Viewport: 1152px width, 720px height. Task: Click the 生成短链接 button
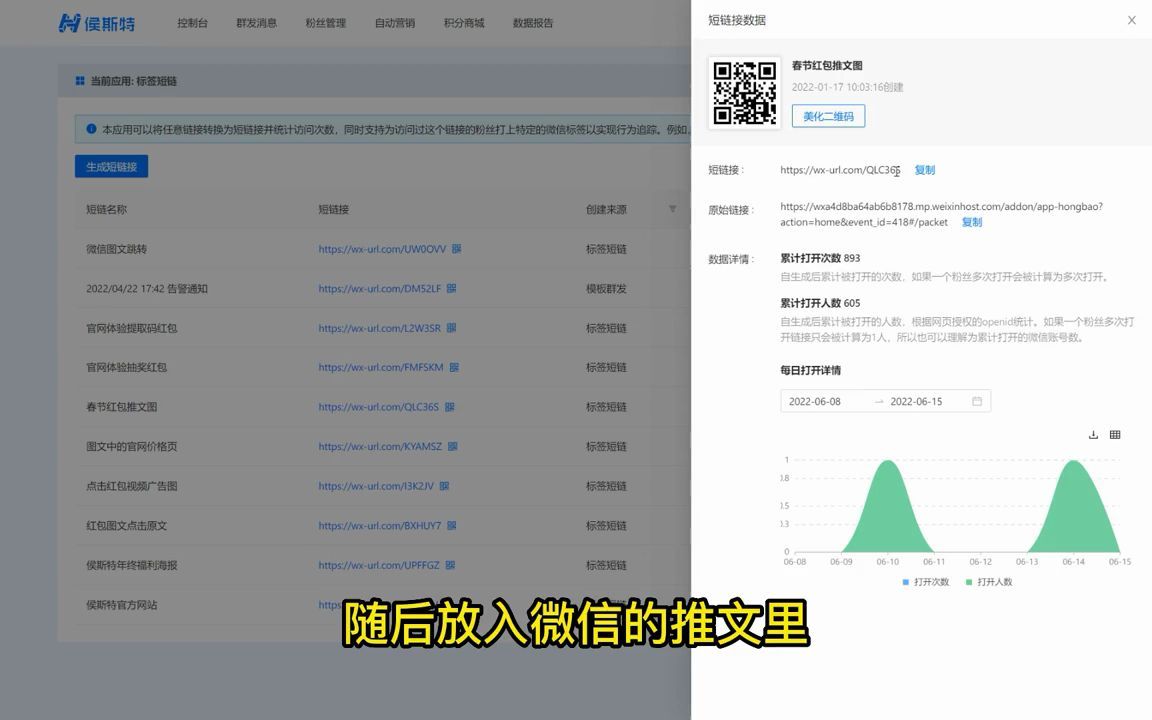click(x=110, y=166)
